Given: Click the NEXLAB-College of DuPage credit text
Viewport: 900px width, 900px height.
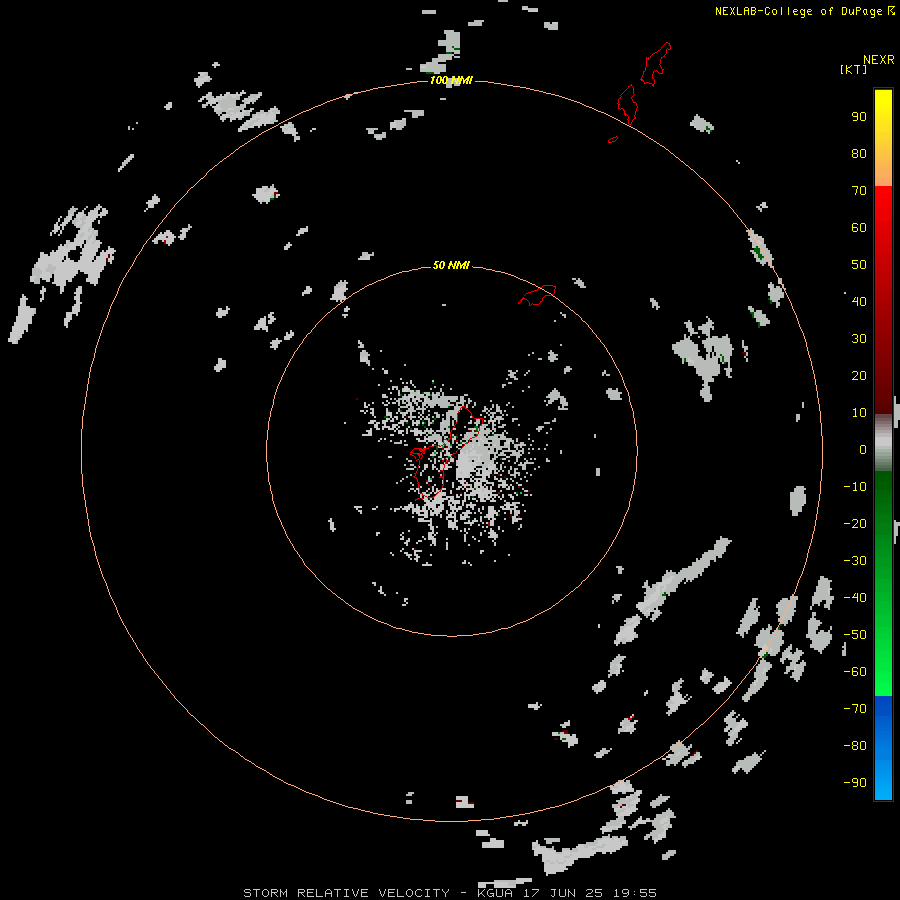Looking at the screenshot, I should pyautogui.click(x=798, y=11).
